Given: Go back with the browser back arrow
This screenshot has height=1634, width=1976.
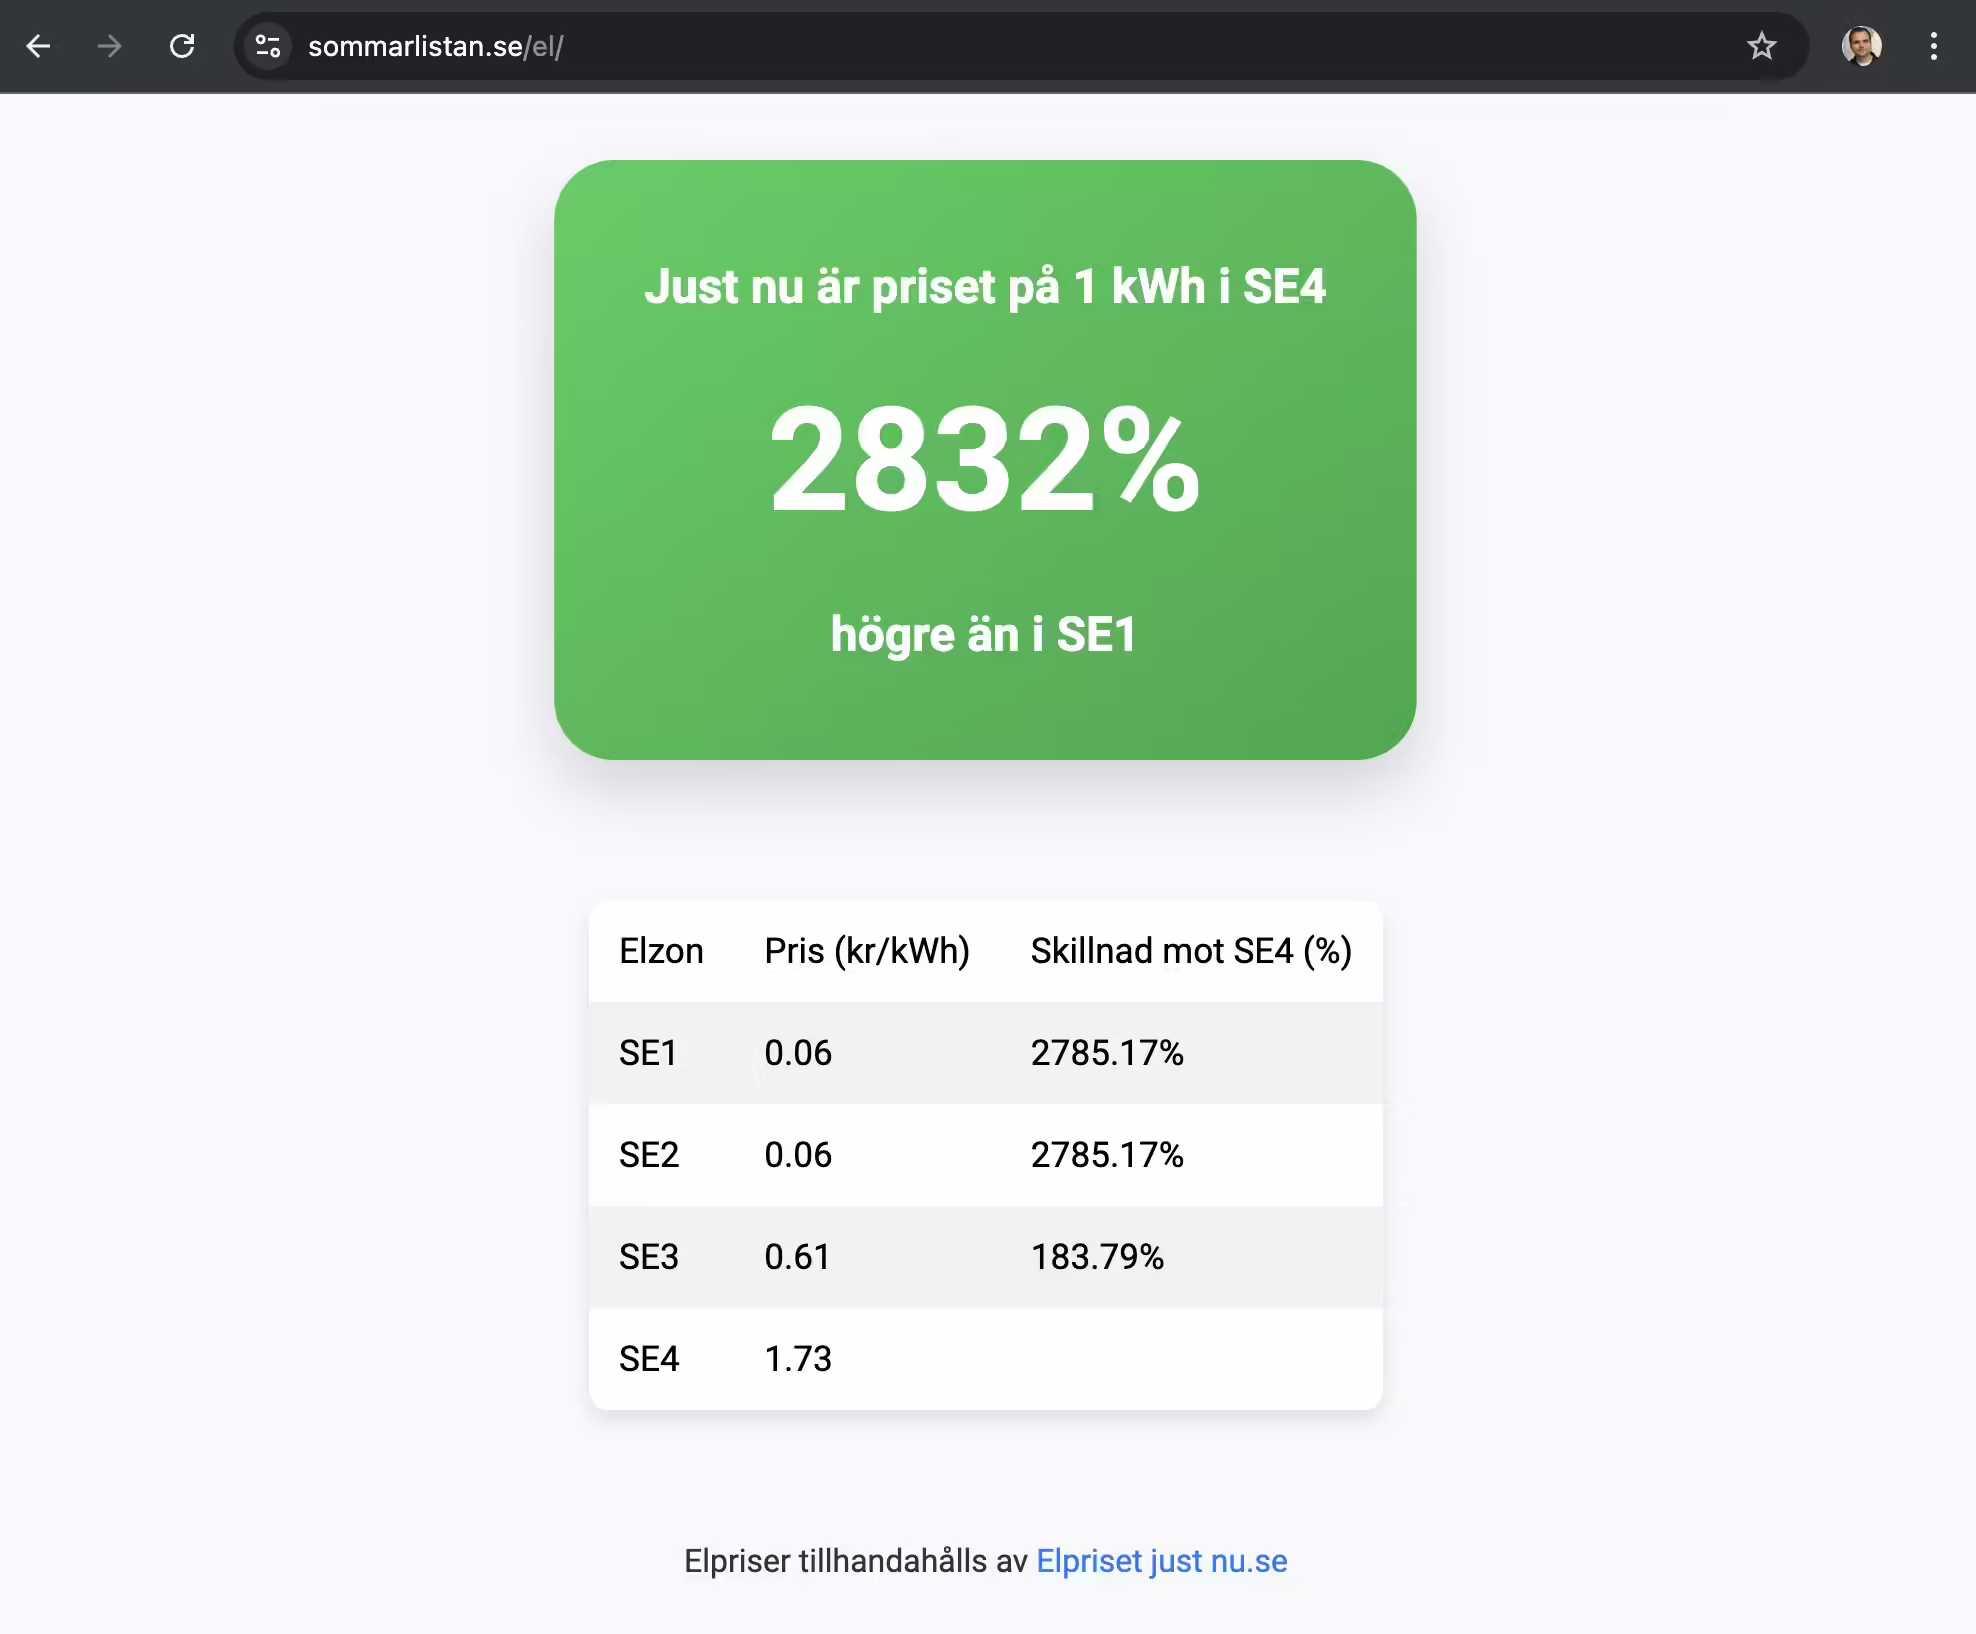Looking at the screenshot, I should point(38,46).
